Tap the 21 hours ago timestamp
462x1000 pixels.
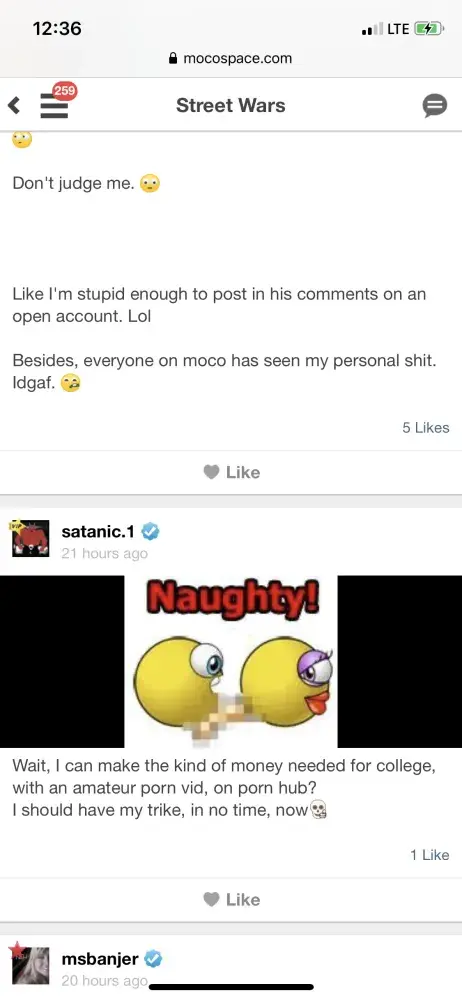click(x=105, y=554)
